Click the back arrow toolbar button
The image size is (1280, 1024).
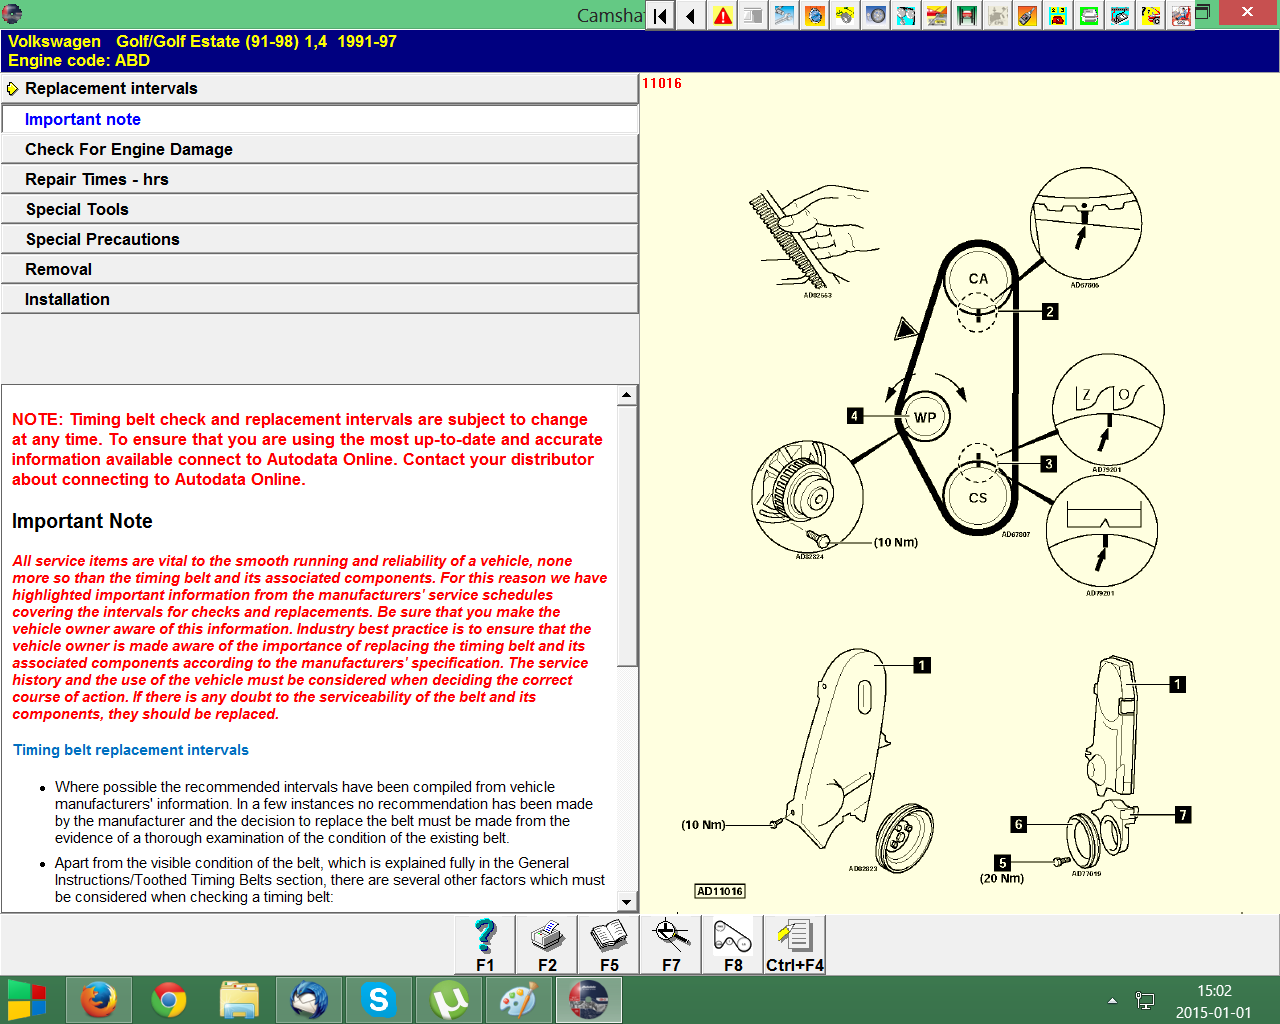tap(691, 15)
